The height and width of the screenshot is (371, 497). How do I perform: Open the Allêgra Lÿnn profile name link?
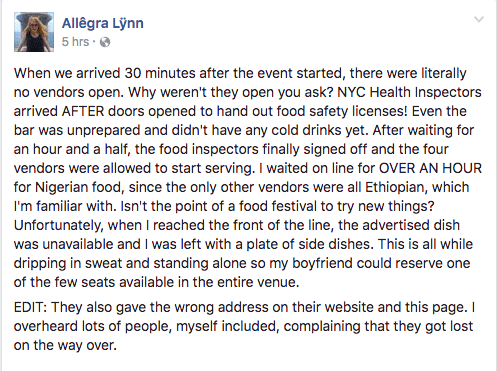(x=103, y=23)
